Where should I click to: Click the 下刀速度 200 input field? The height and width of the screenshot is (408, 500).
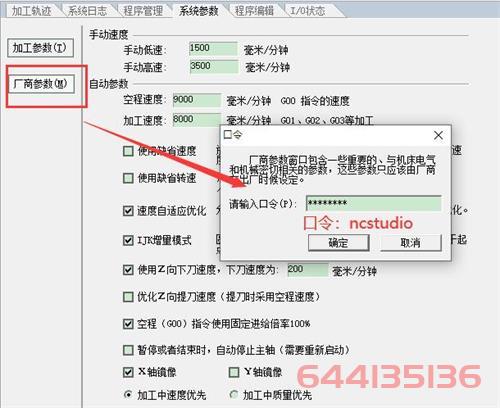click(308, 270)
